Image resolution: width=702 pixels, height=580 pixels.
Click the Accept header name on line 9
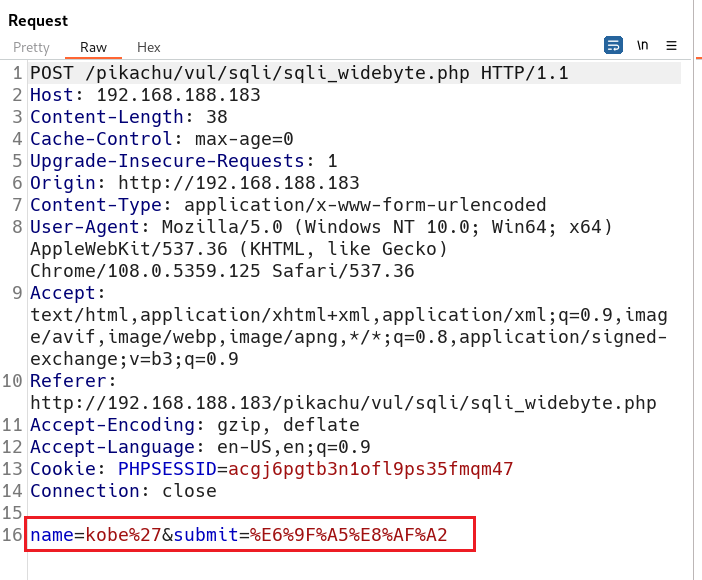pos(63,293)
